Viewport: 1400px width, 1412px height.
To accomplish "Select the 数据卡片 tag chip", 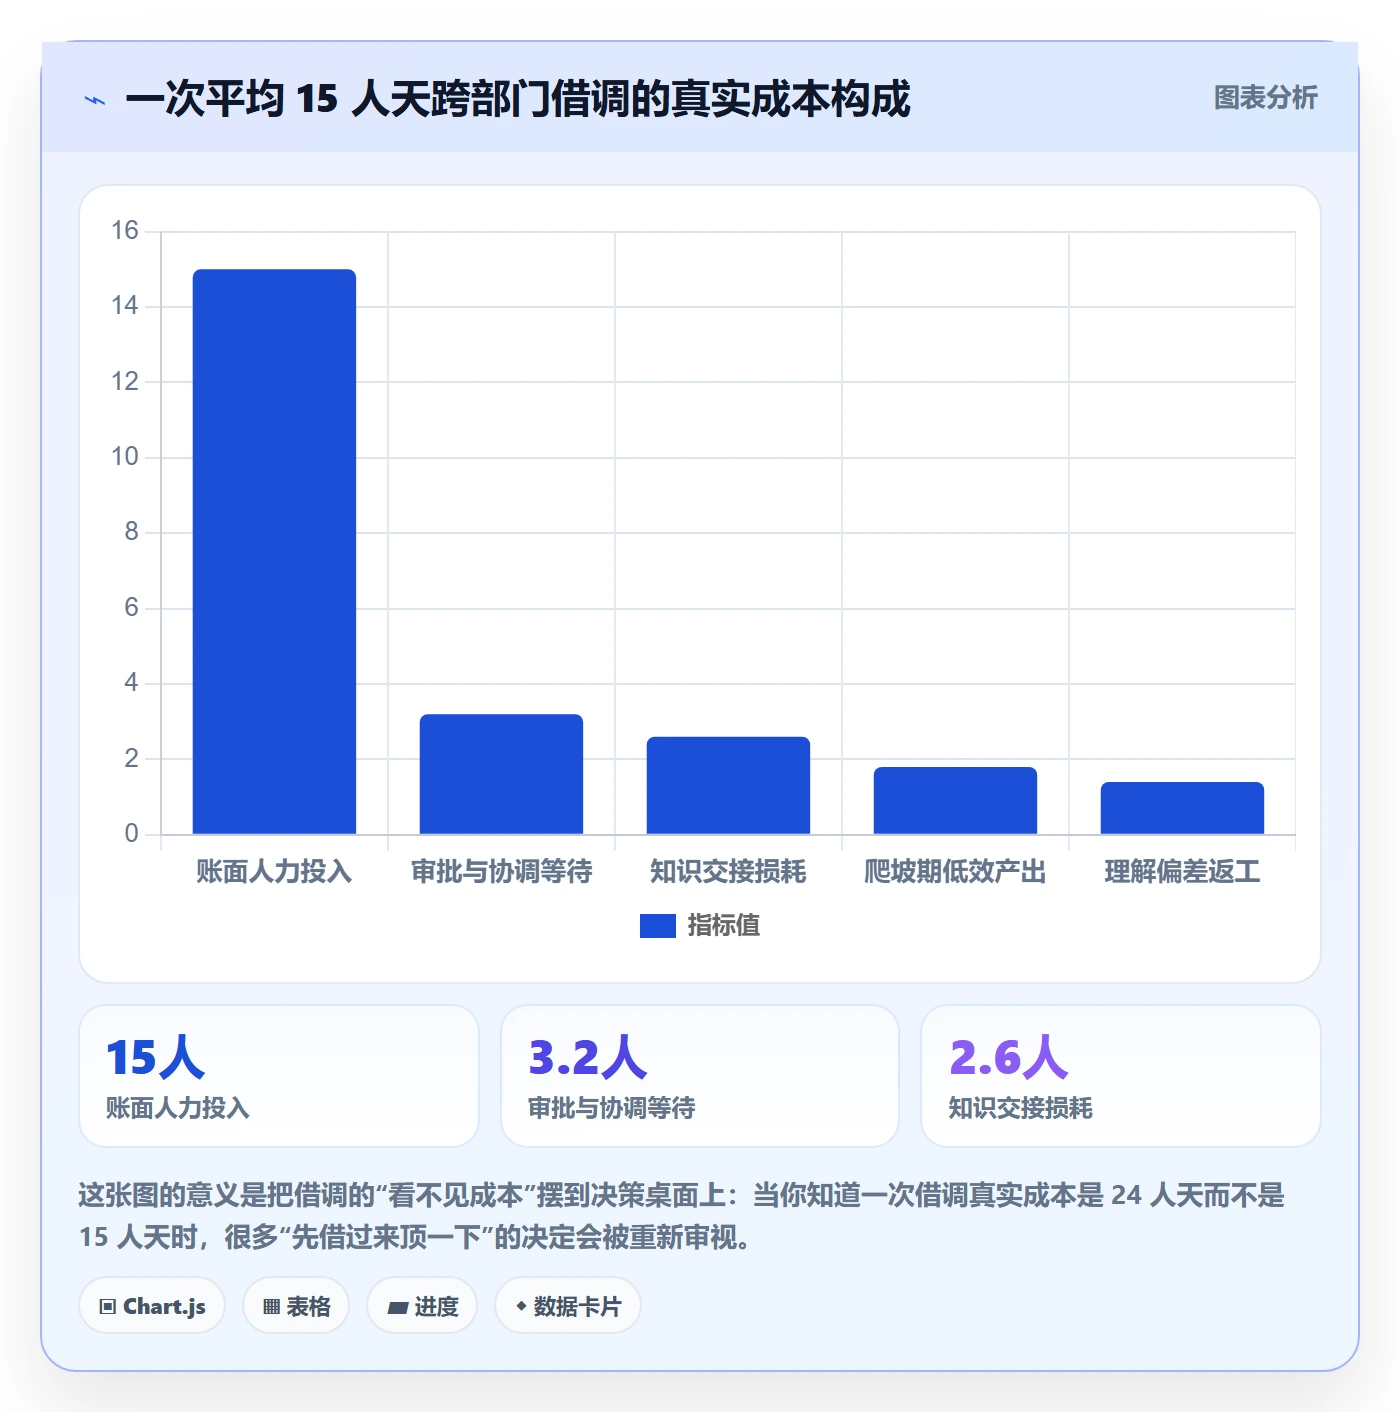I will 568,1306.
